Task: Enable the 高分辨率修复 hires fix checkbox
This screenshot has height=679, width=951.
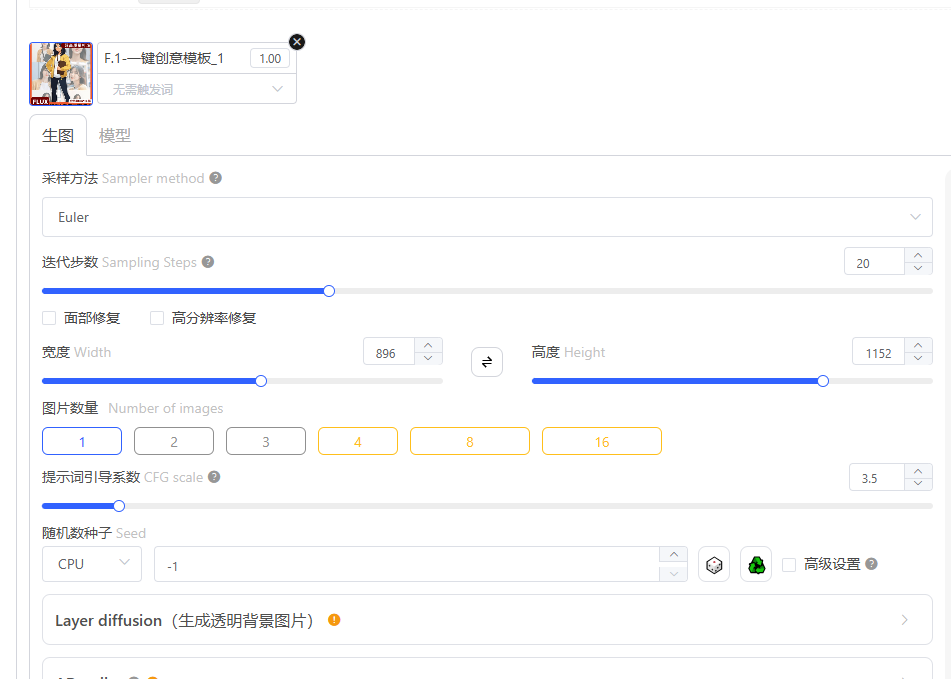Action: pos(156,317)
